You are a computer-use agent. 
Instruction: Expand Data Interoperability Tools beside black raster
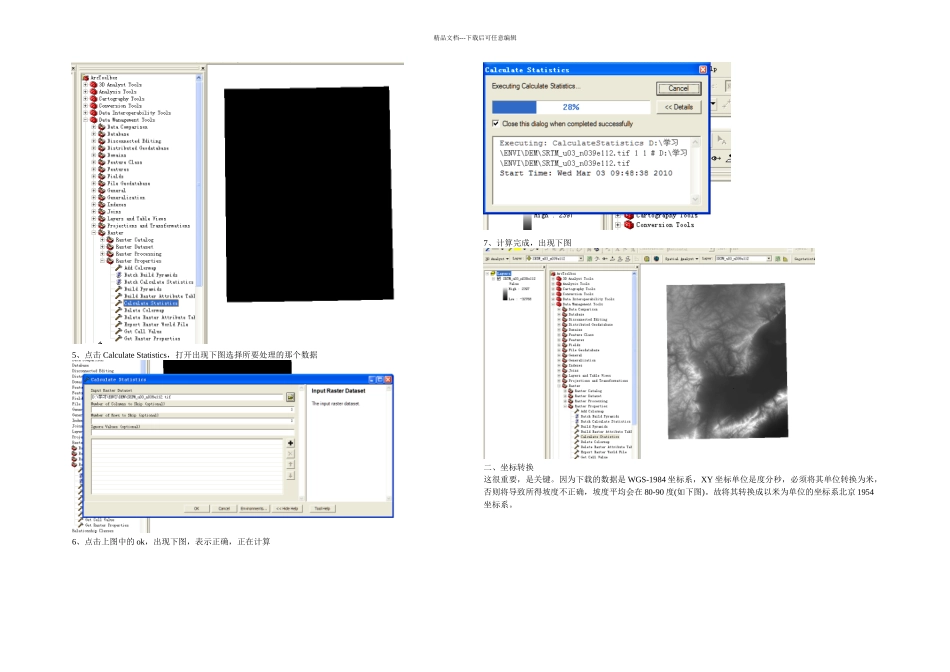85,113
